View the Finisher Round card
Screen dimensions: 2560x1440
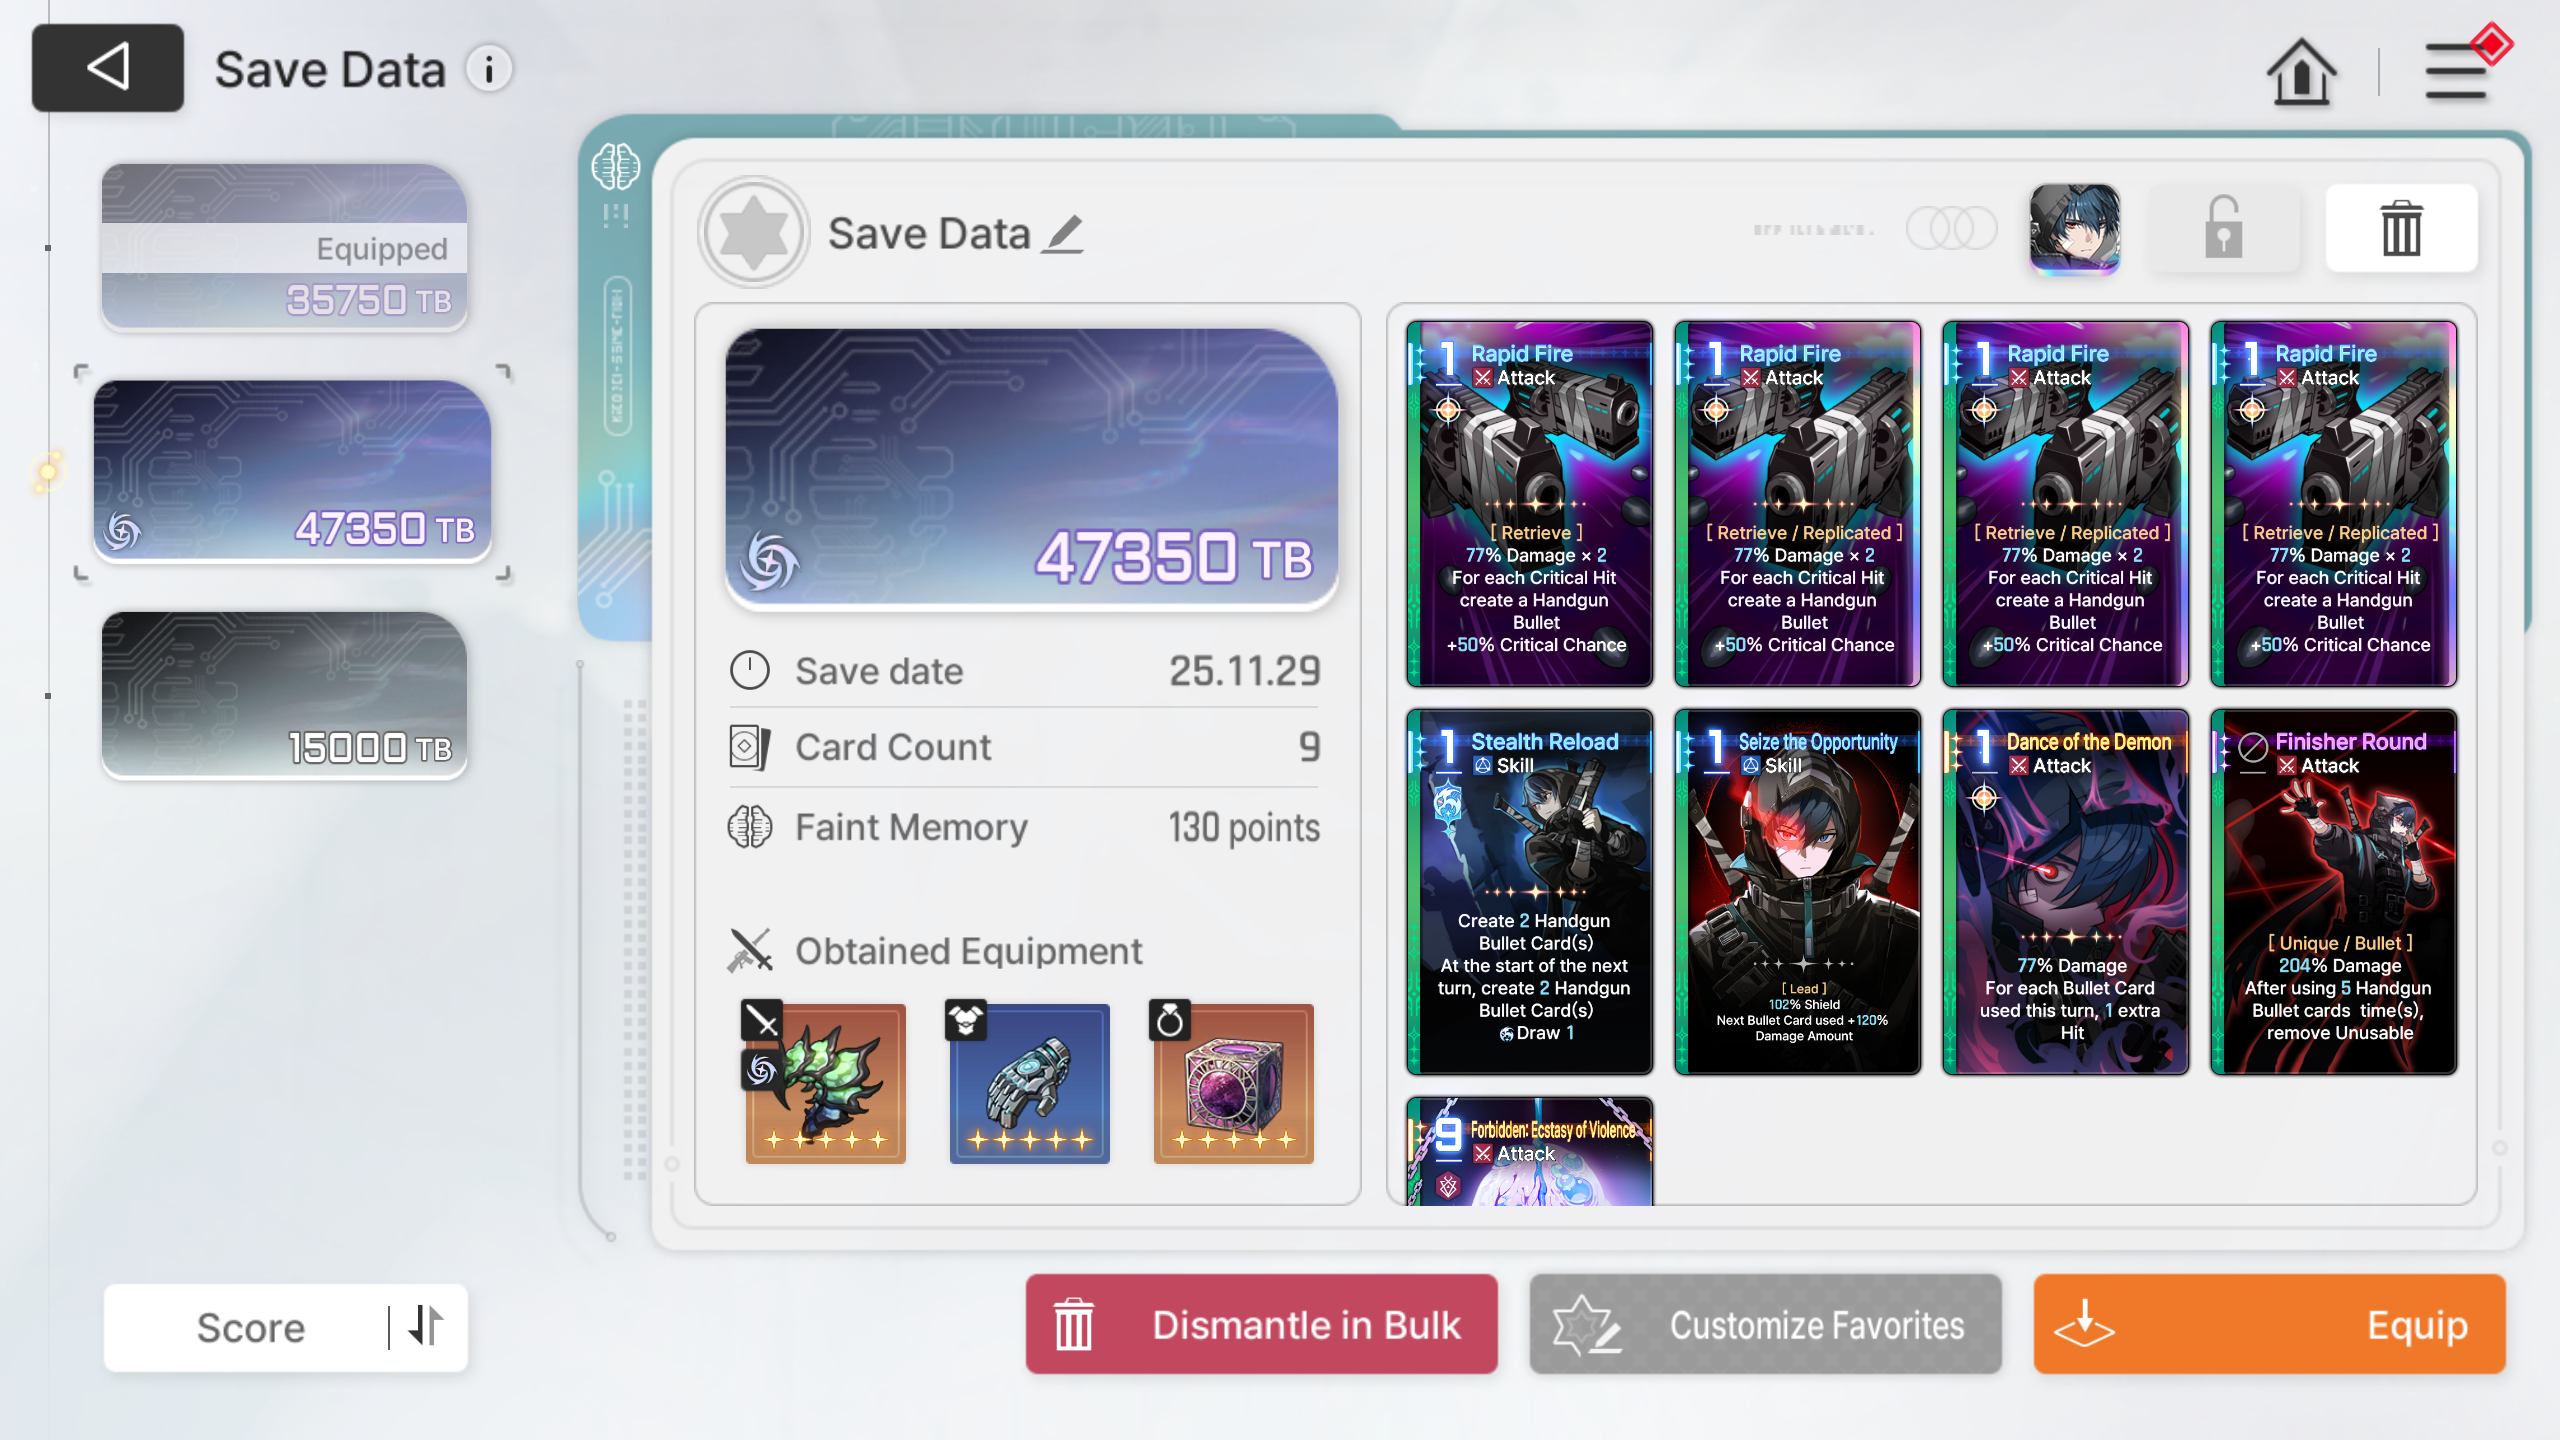2334,892
